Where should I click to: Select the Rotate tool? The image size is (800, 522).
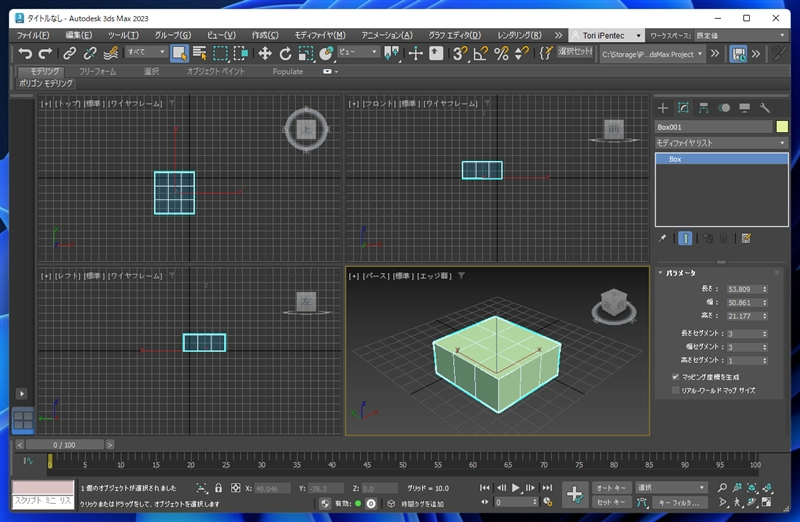tap(285, 53)
